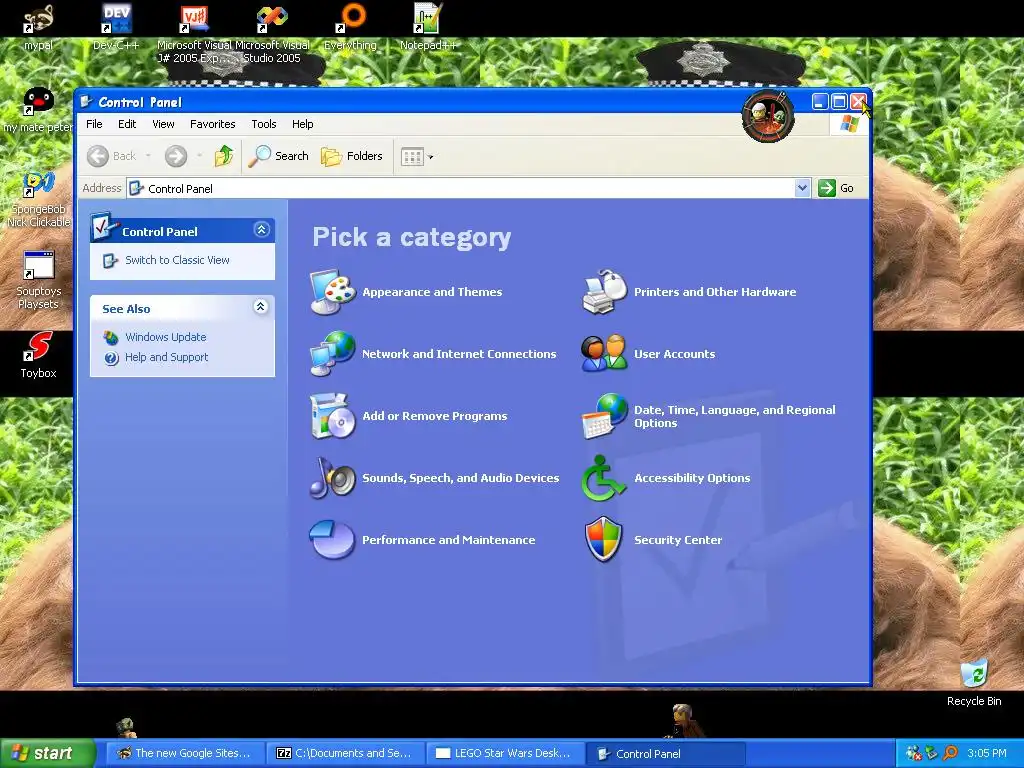
Task: Click Accessibility Options text link
Action: (x=692, y=478)
